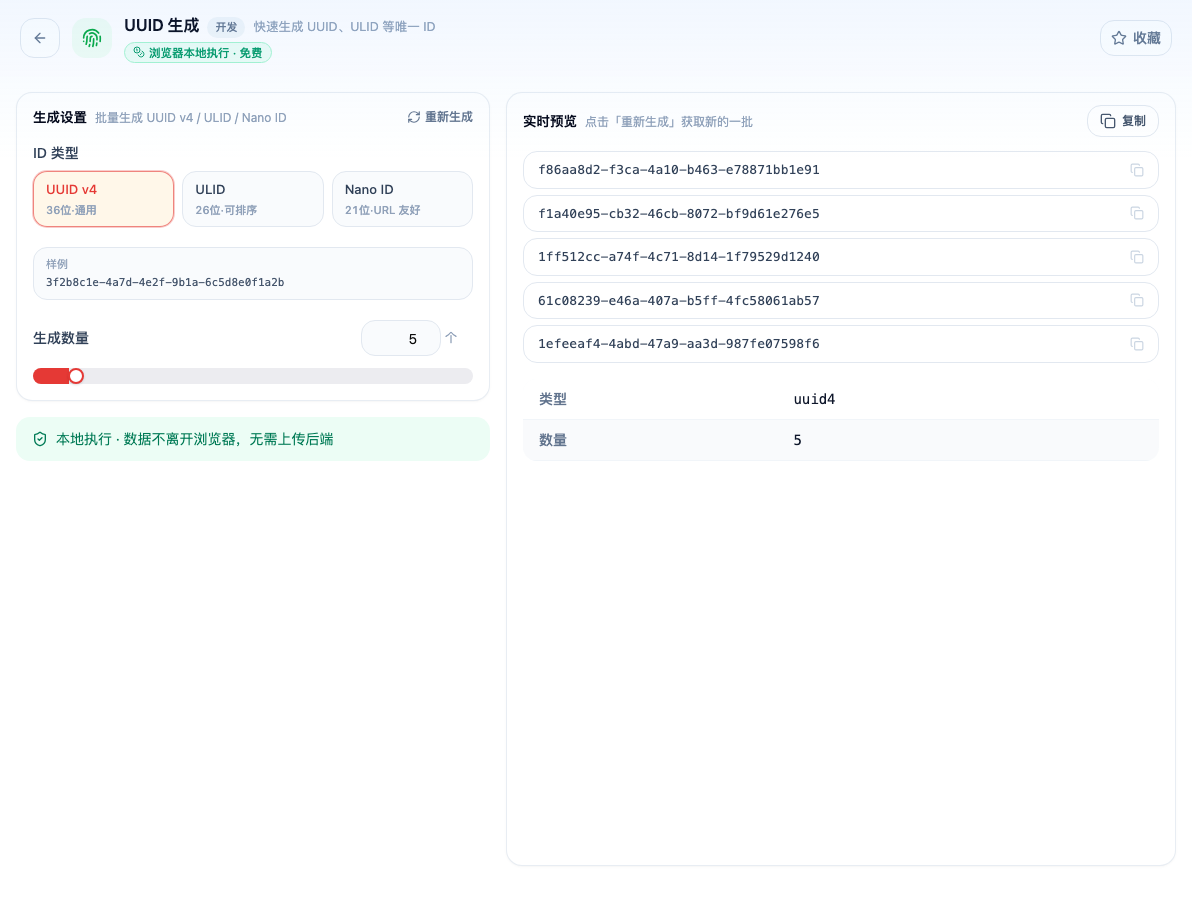
Task: Copy the UUID starting with f86aa8d2
Action: pos(1137,170)
